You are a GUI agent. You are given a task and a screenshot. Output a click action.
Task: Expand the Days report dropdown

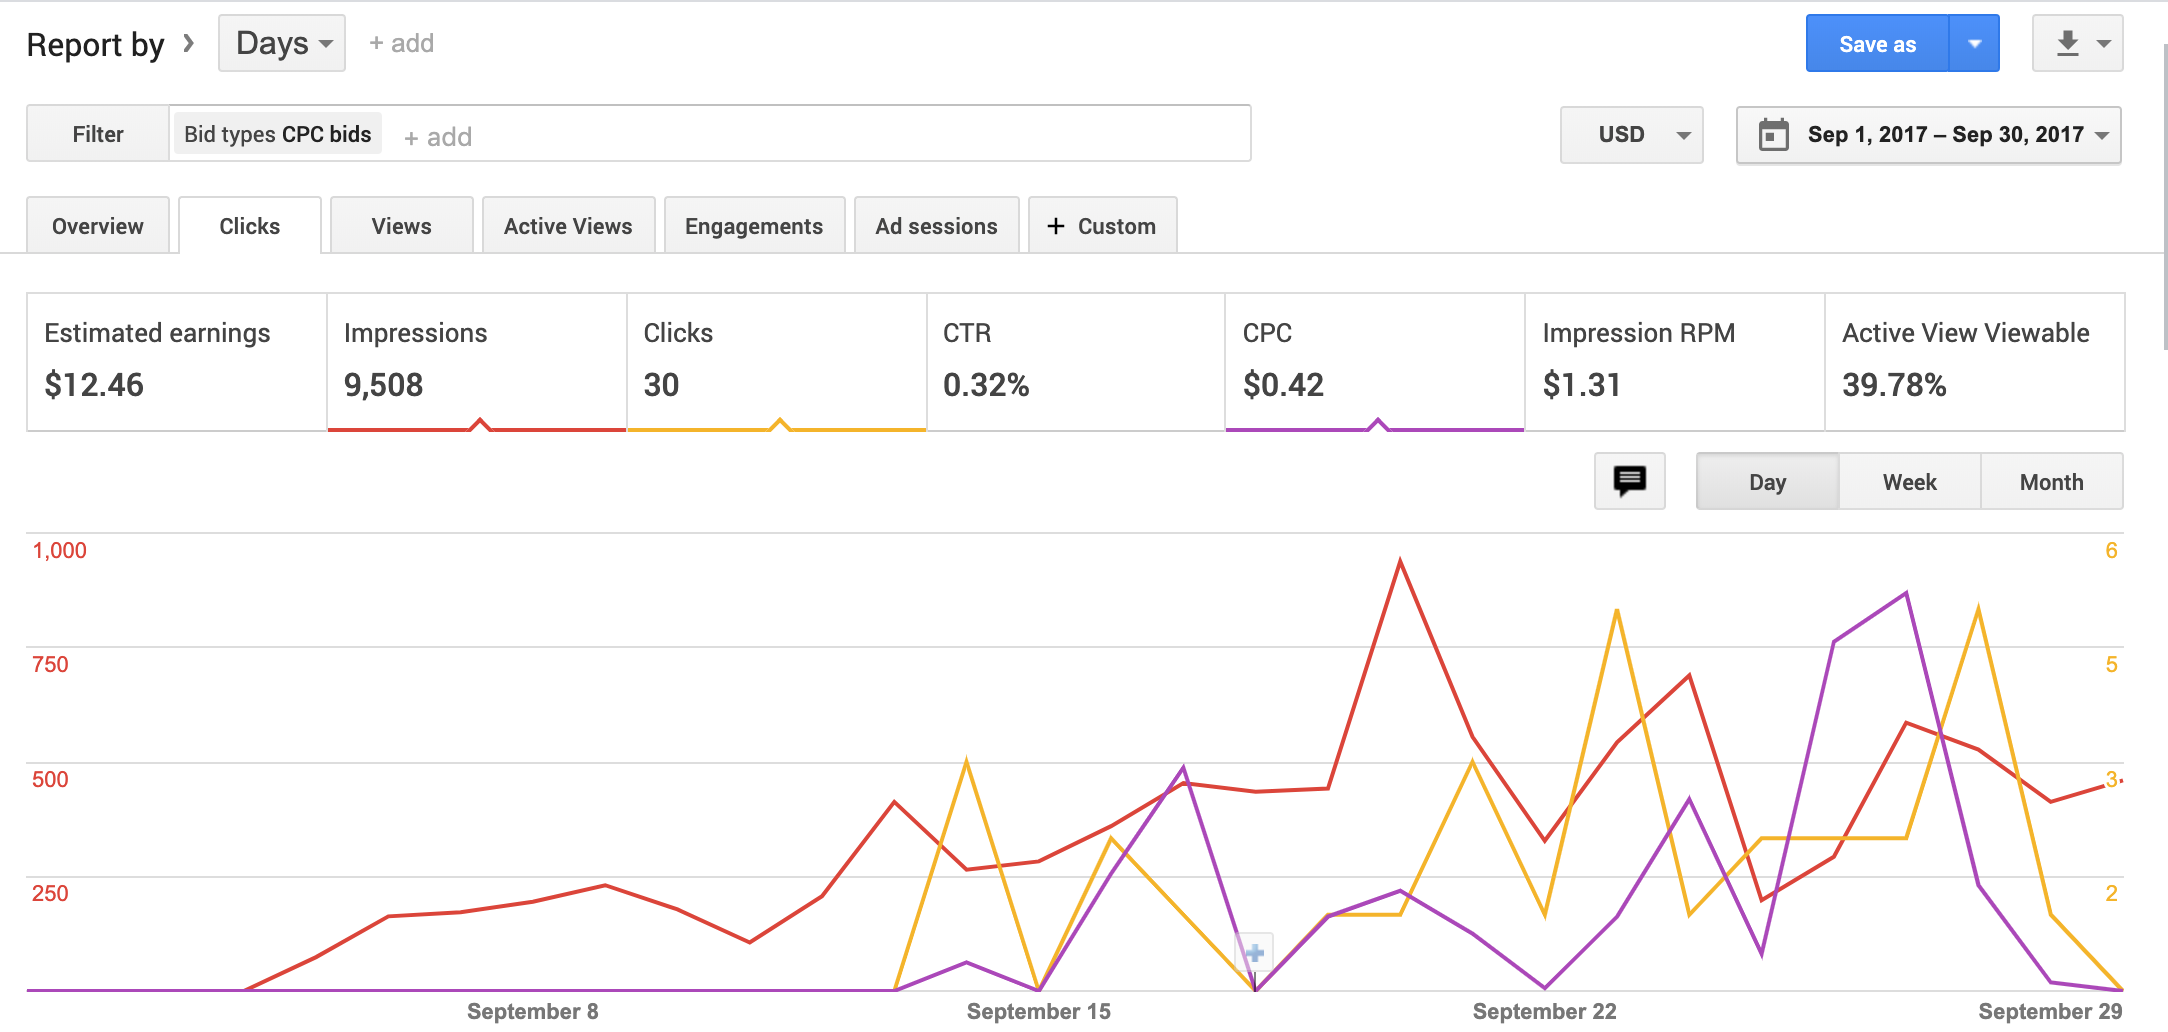click(282, 43)
